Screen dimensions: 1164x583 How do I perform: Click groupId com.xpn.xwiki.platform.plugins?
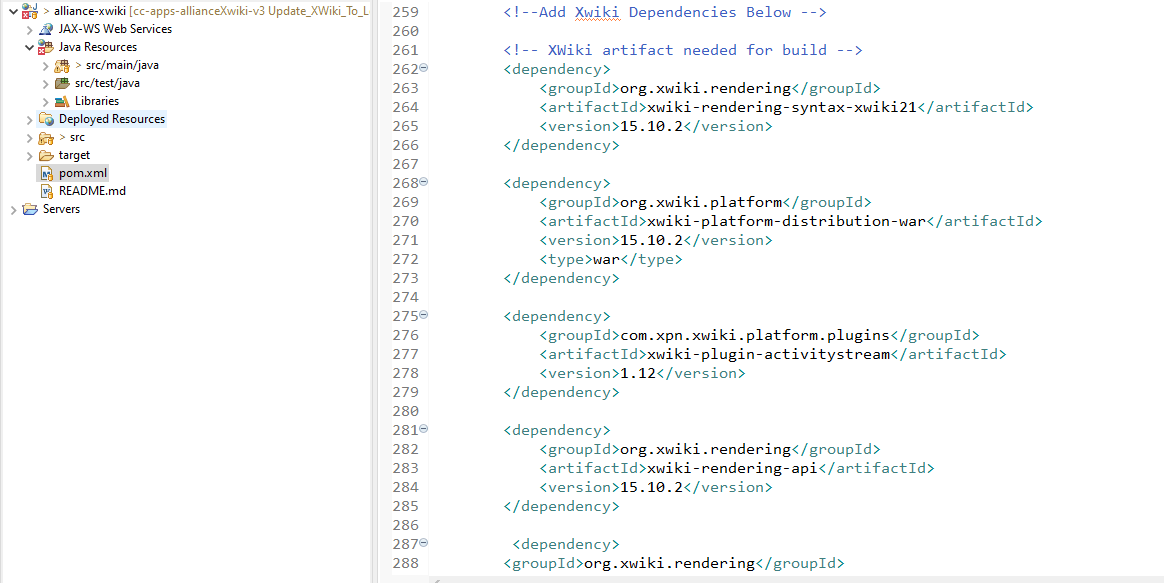coord(755,336)
